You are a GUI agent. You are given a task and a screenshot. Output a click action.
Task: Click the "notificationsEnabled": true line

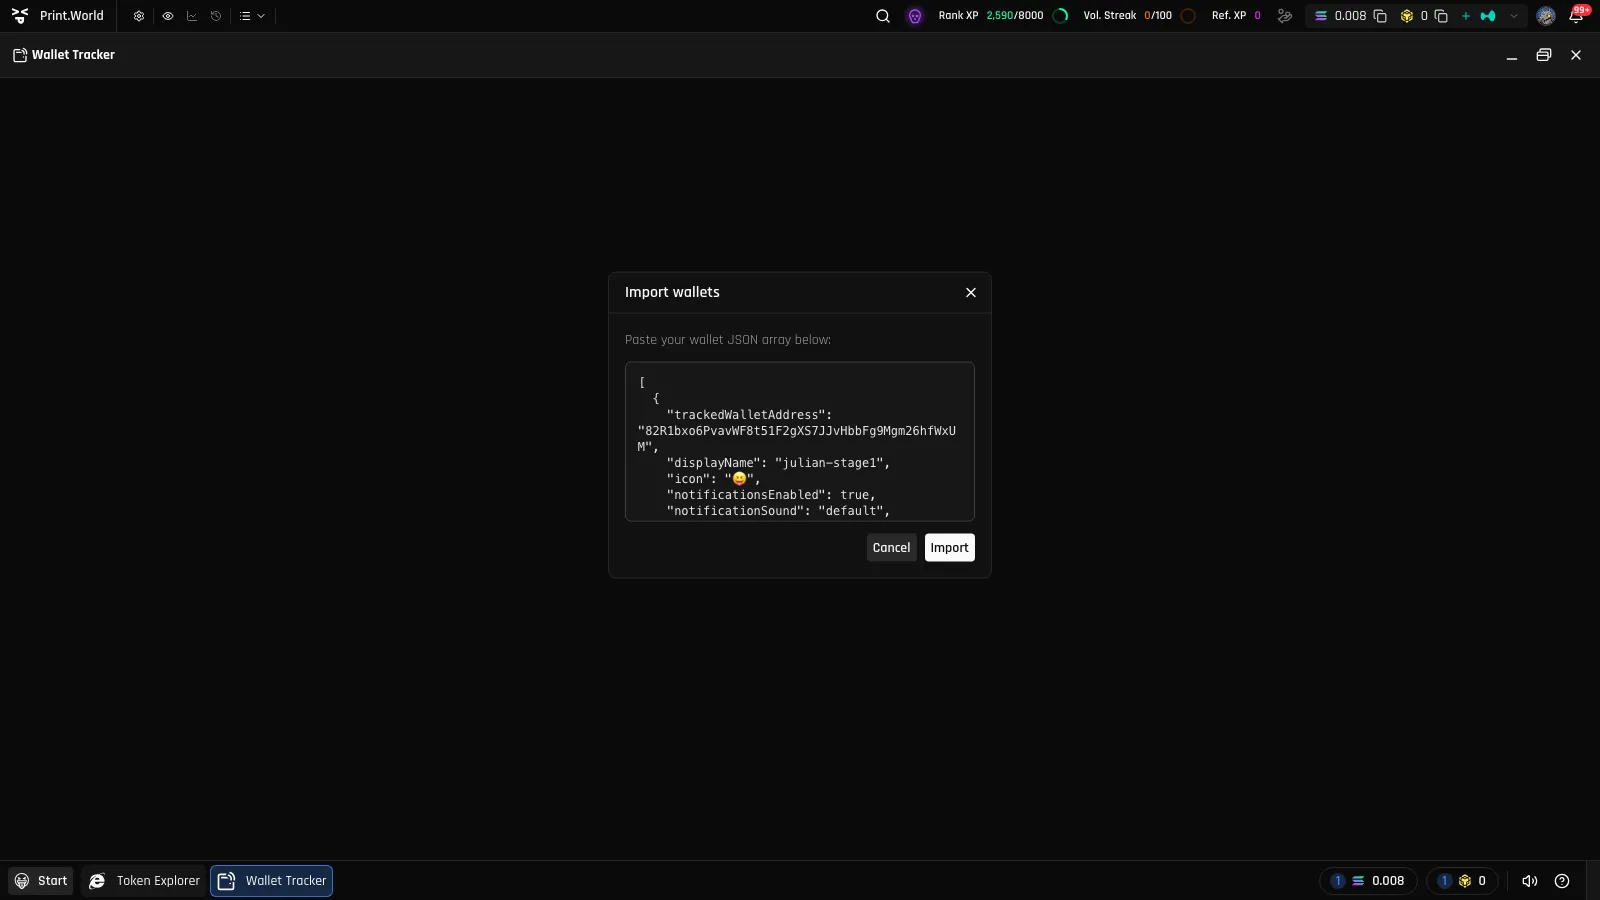click(x=771, y=495)
